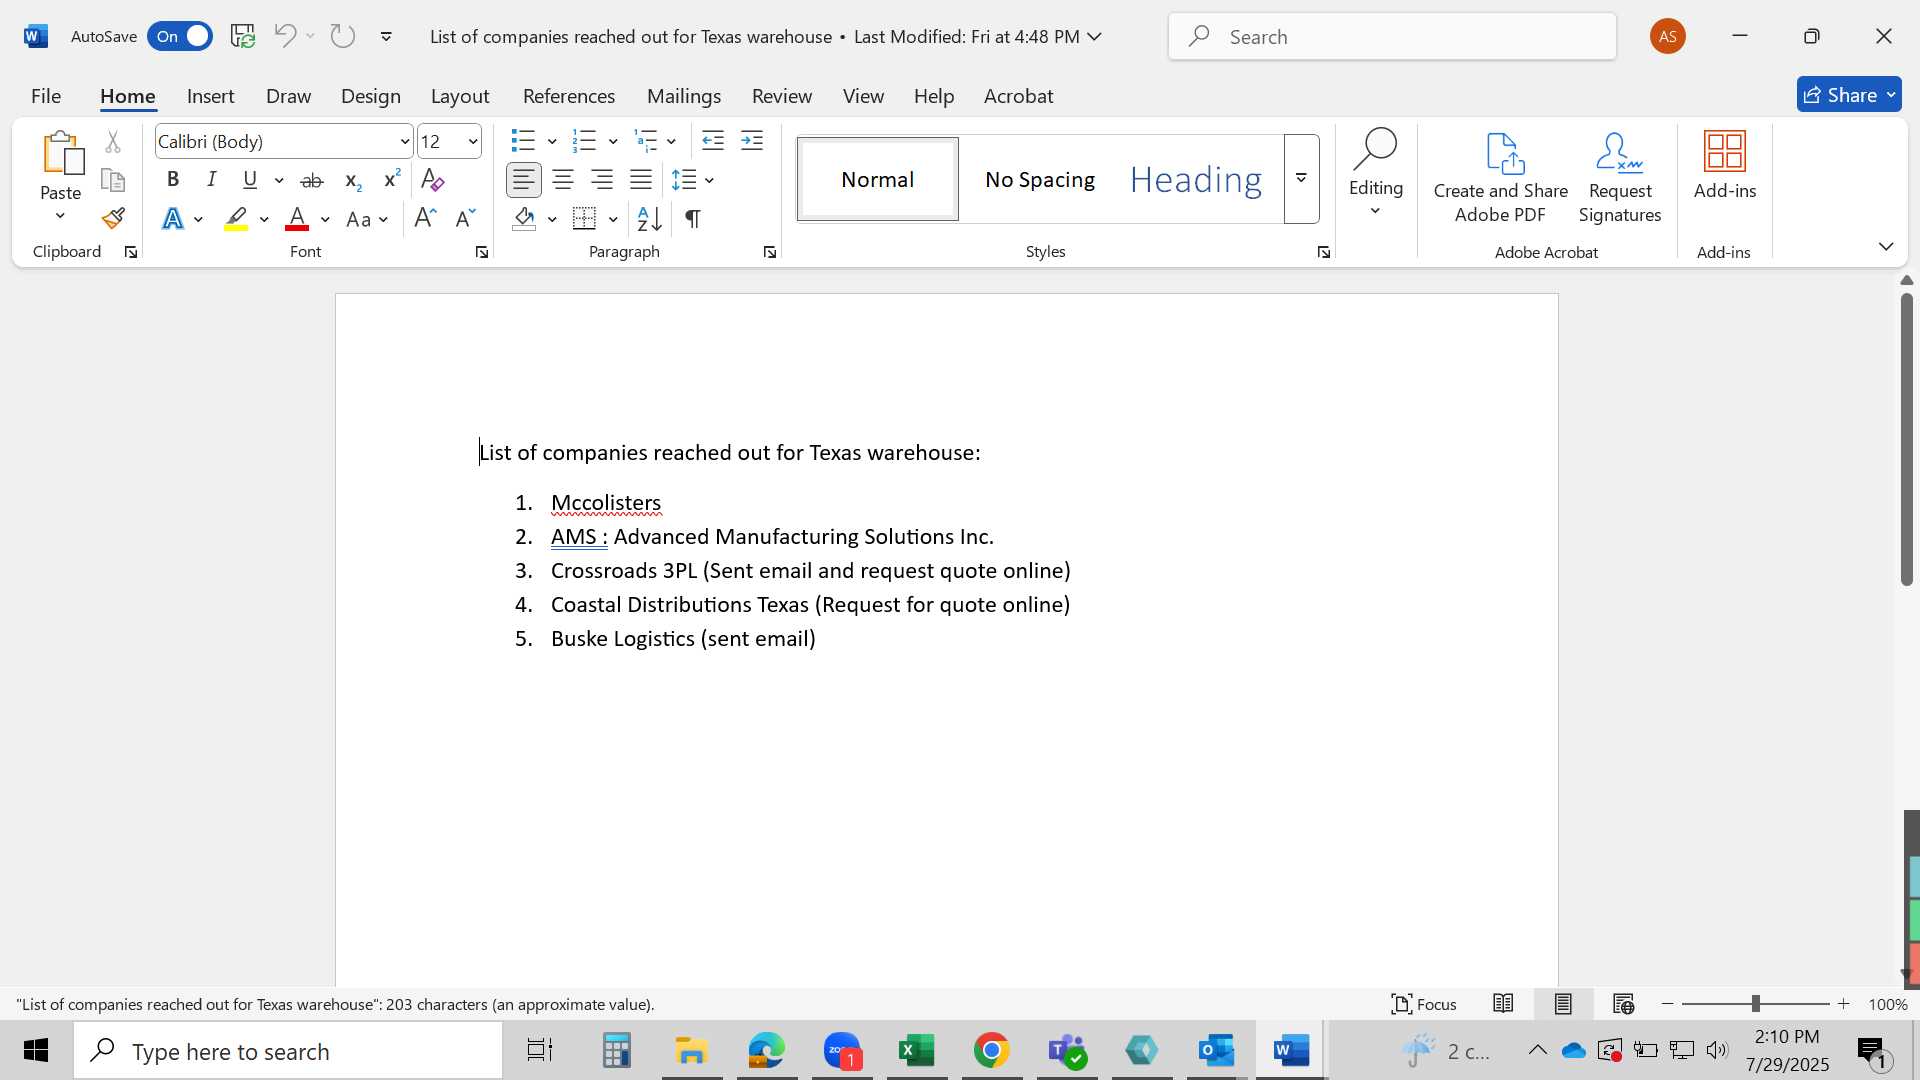Toggle the AutoSave switch

point(180,36)
